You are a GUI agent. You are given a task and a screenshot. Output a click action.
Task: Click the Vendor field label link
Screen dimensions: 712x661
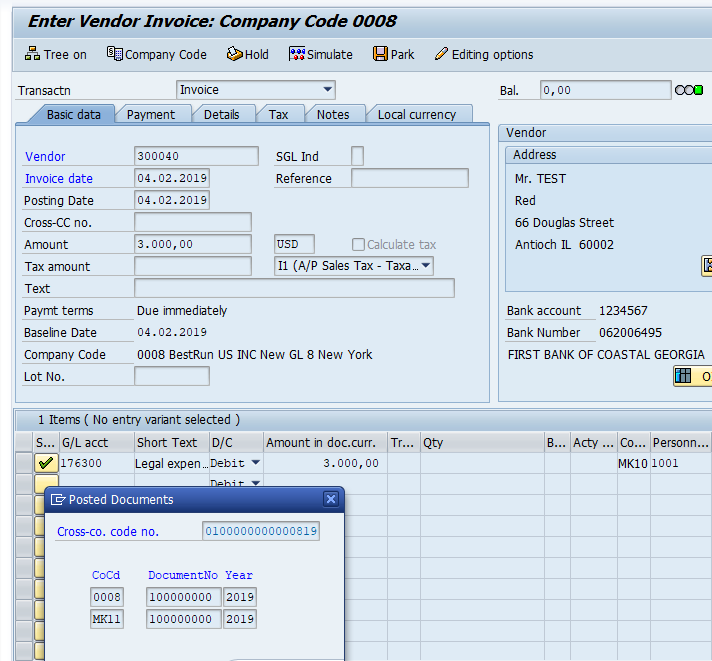45,157
